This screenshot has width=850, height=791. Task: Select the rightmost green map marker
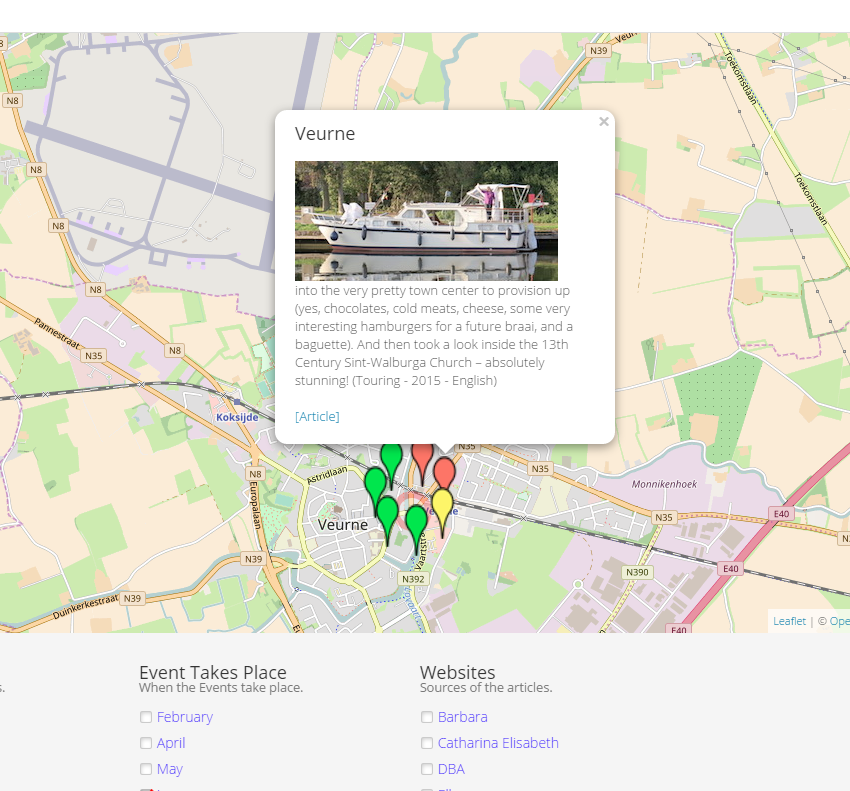pos(415,521)
